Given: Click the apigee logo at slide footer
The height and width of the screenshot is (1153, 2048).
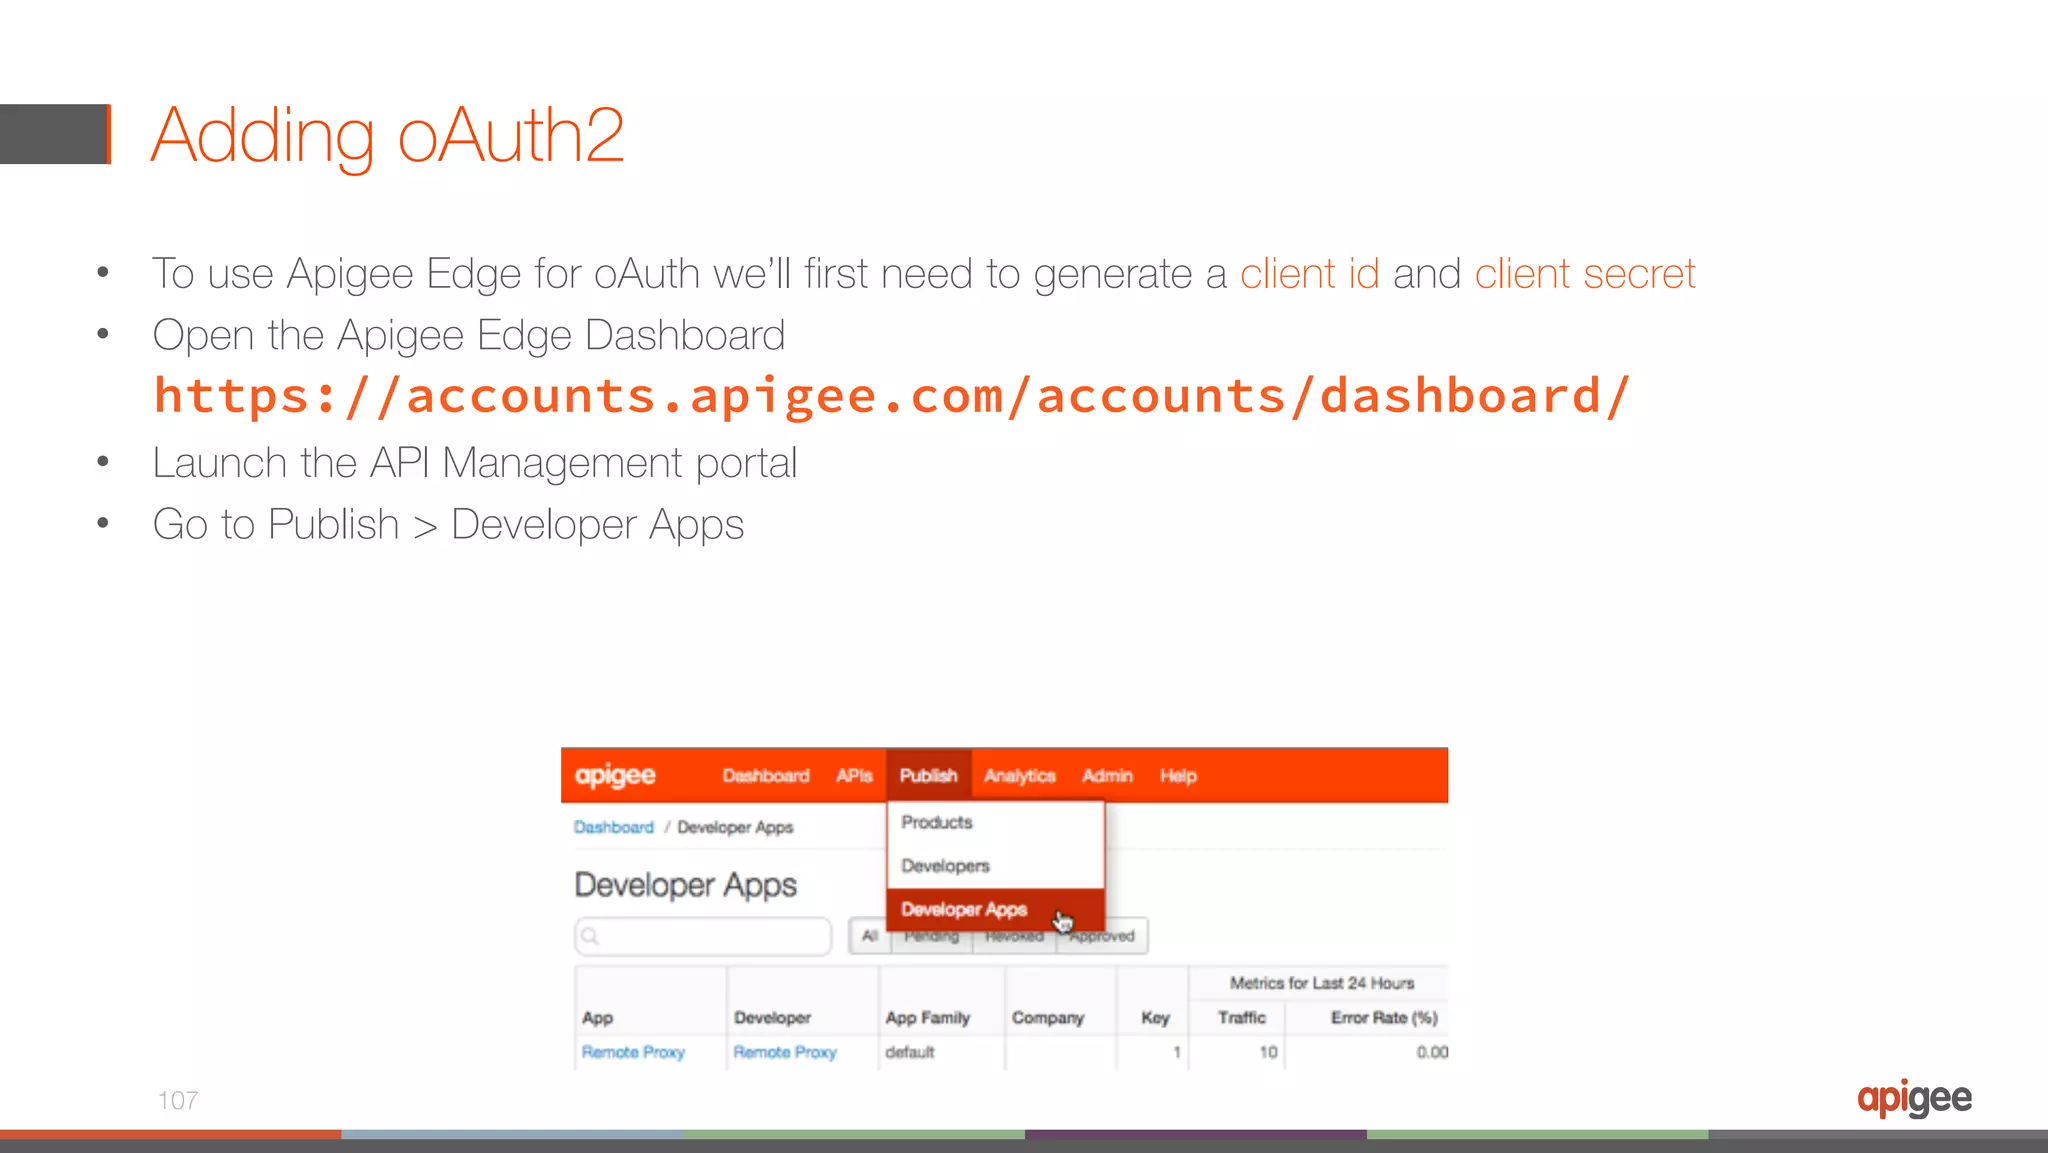Looking at the screenshot, I should pyautogui.click(x=1914, y=1098).
